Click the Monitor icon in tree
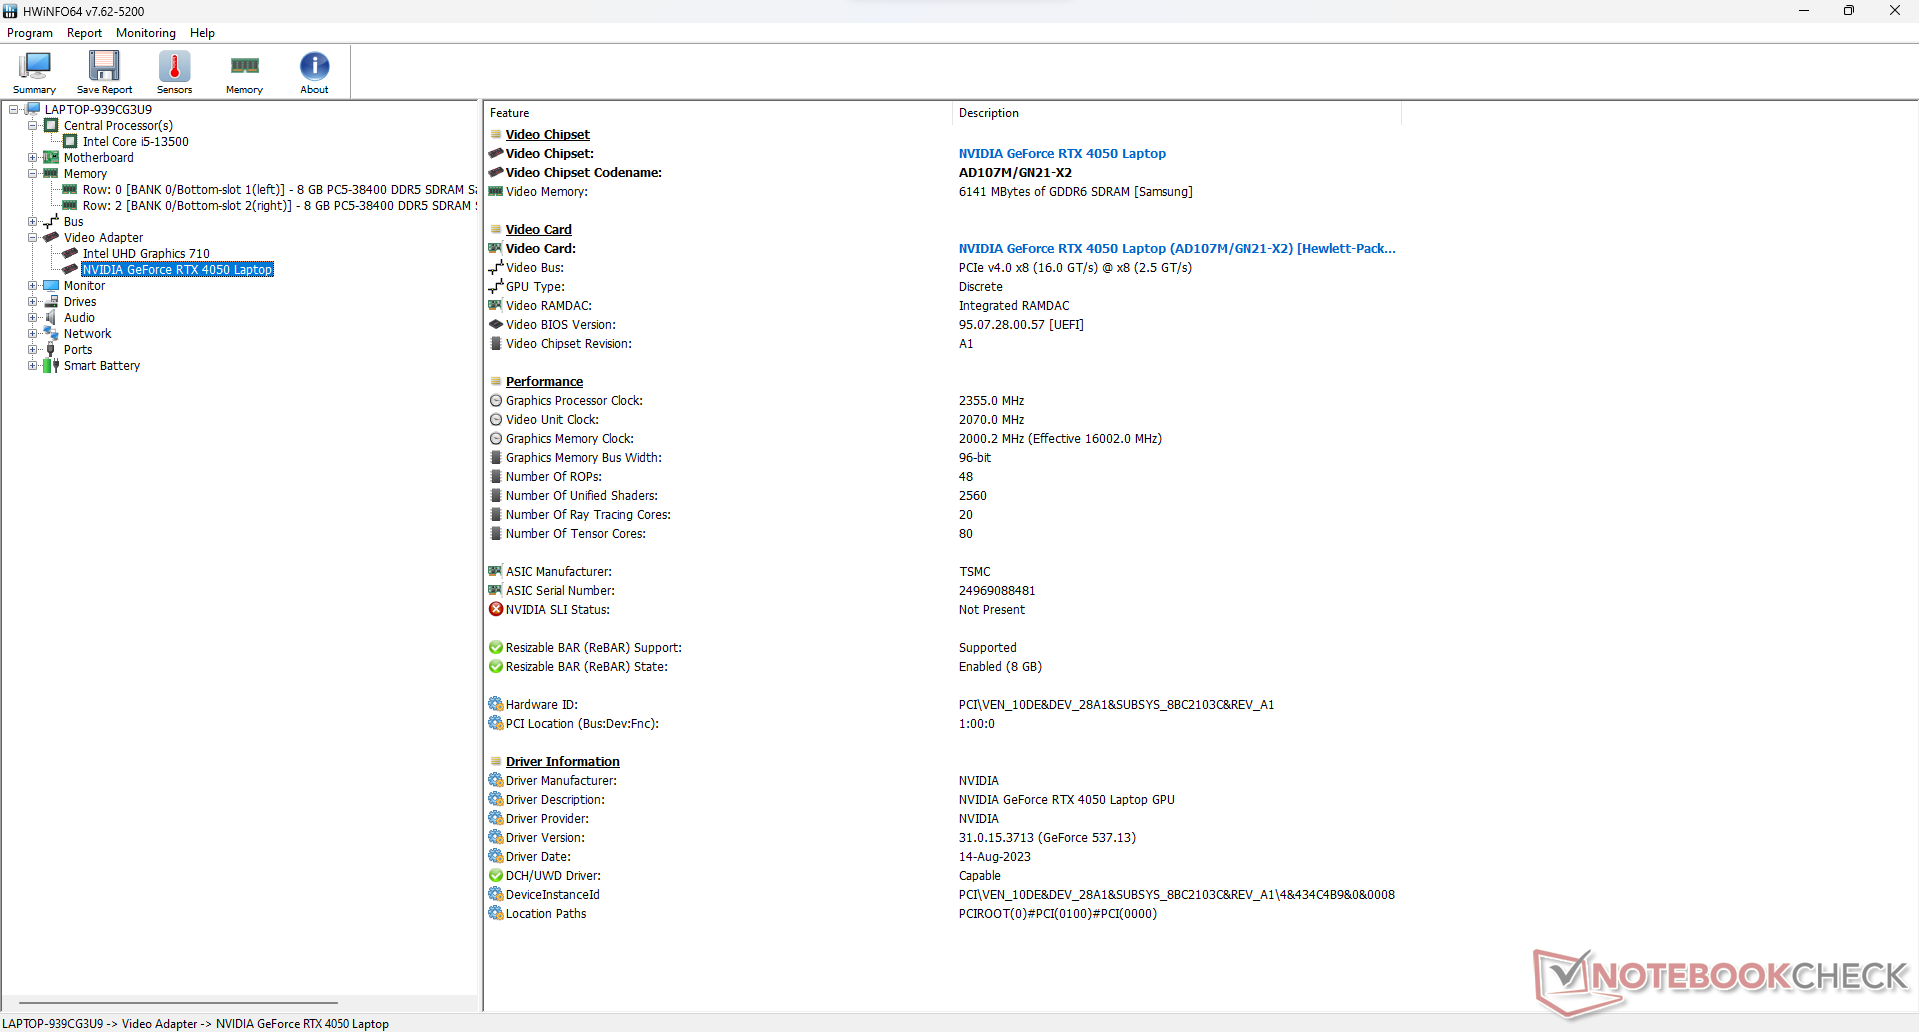 tap(51, 286)
